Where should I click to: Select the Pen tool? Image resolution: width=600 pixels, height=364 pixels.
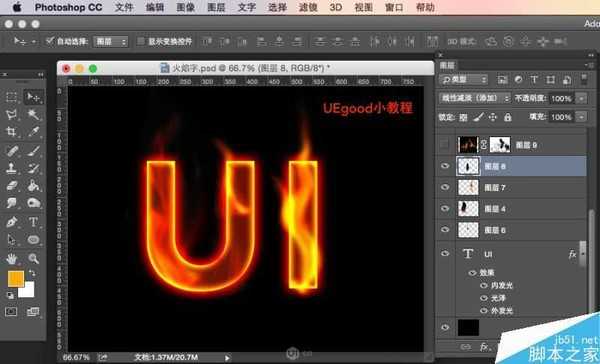pos(11,222)
